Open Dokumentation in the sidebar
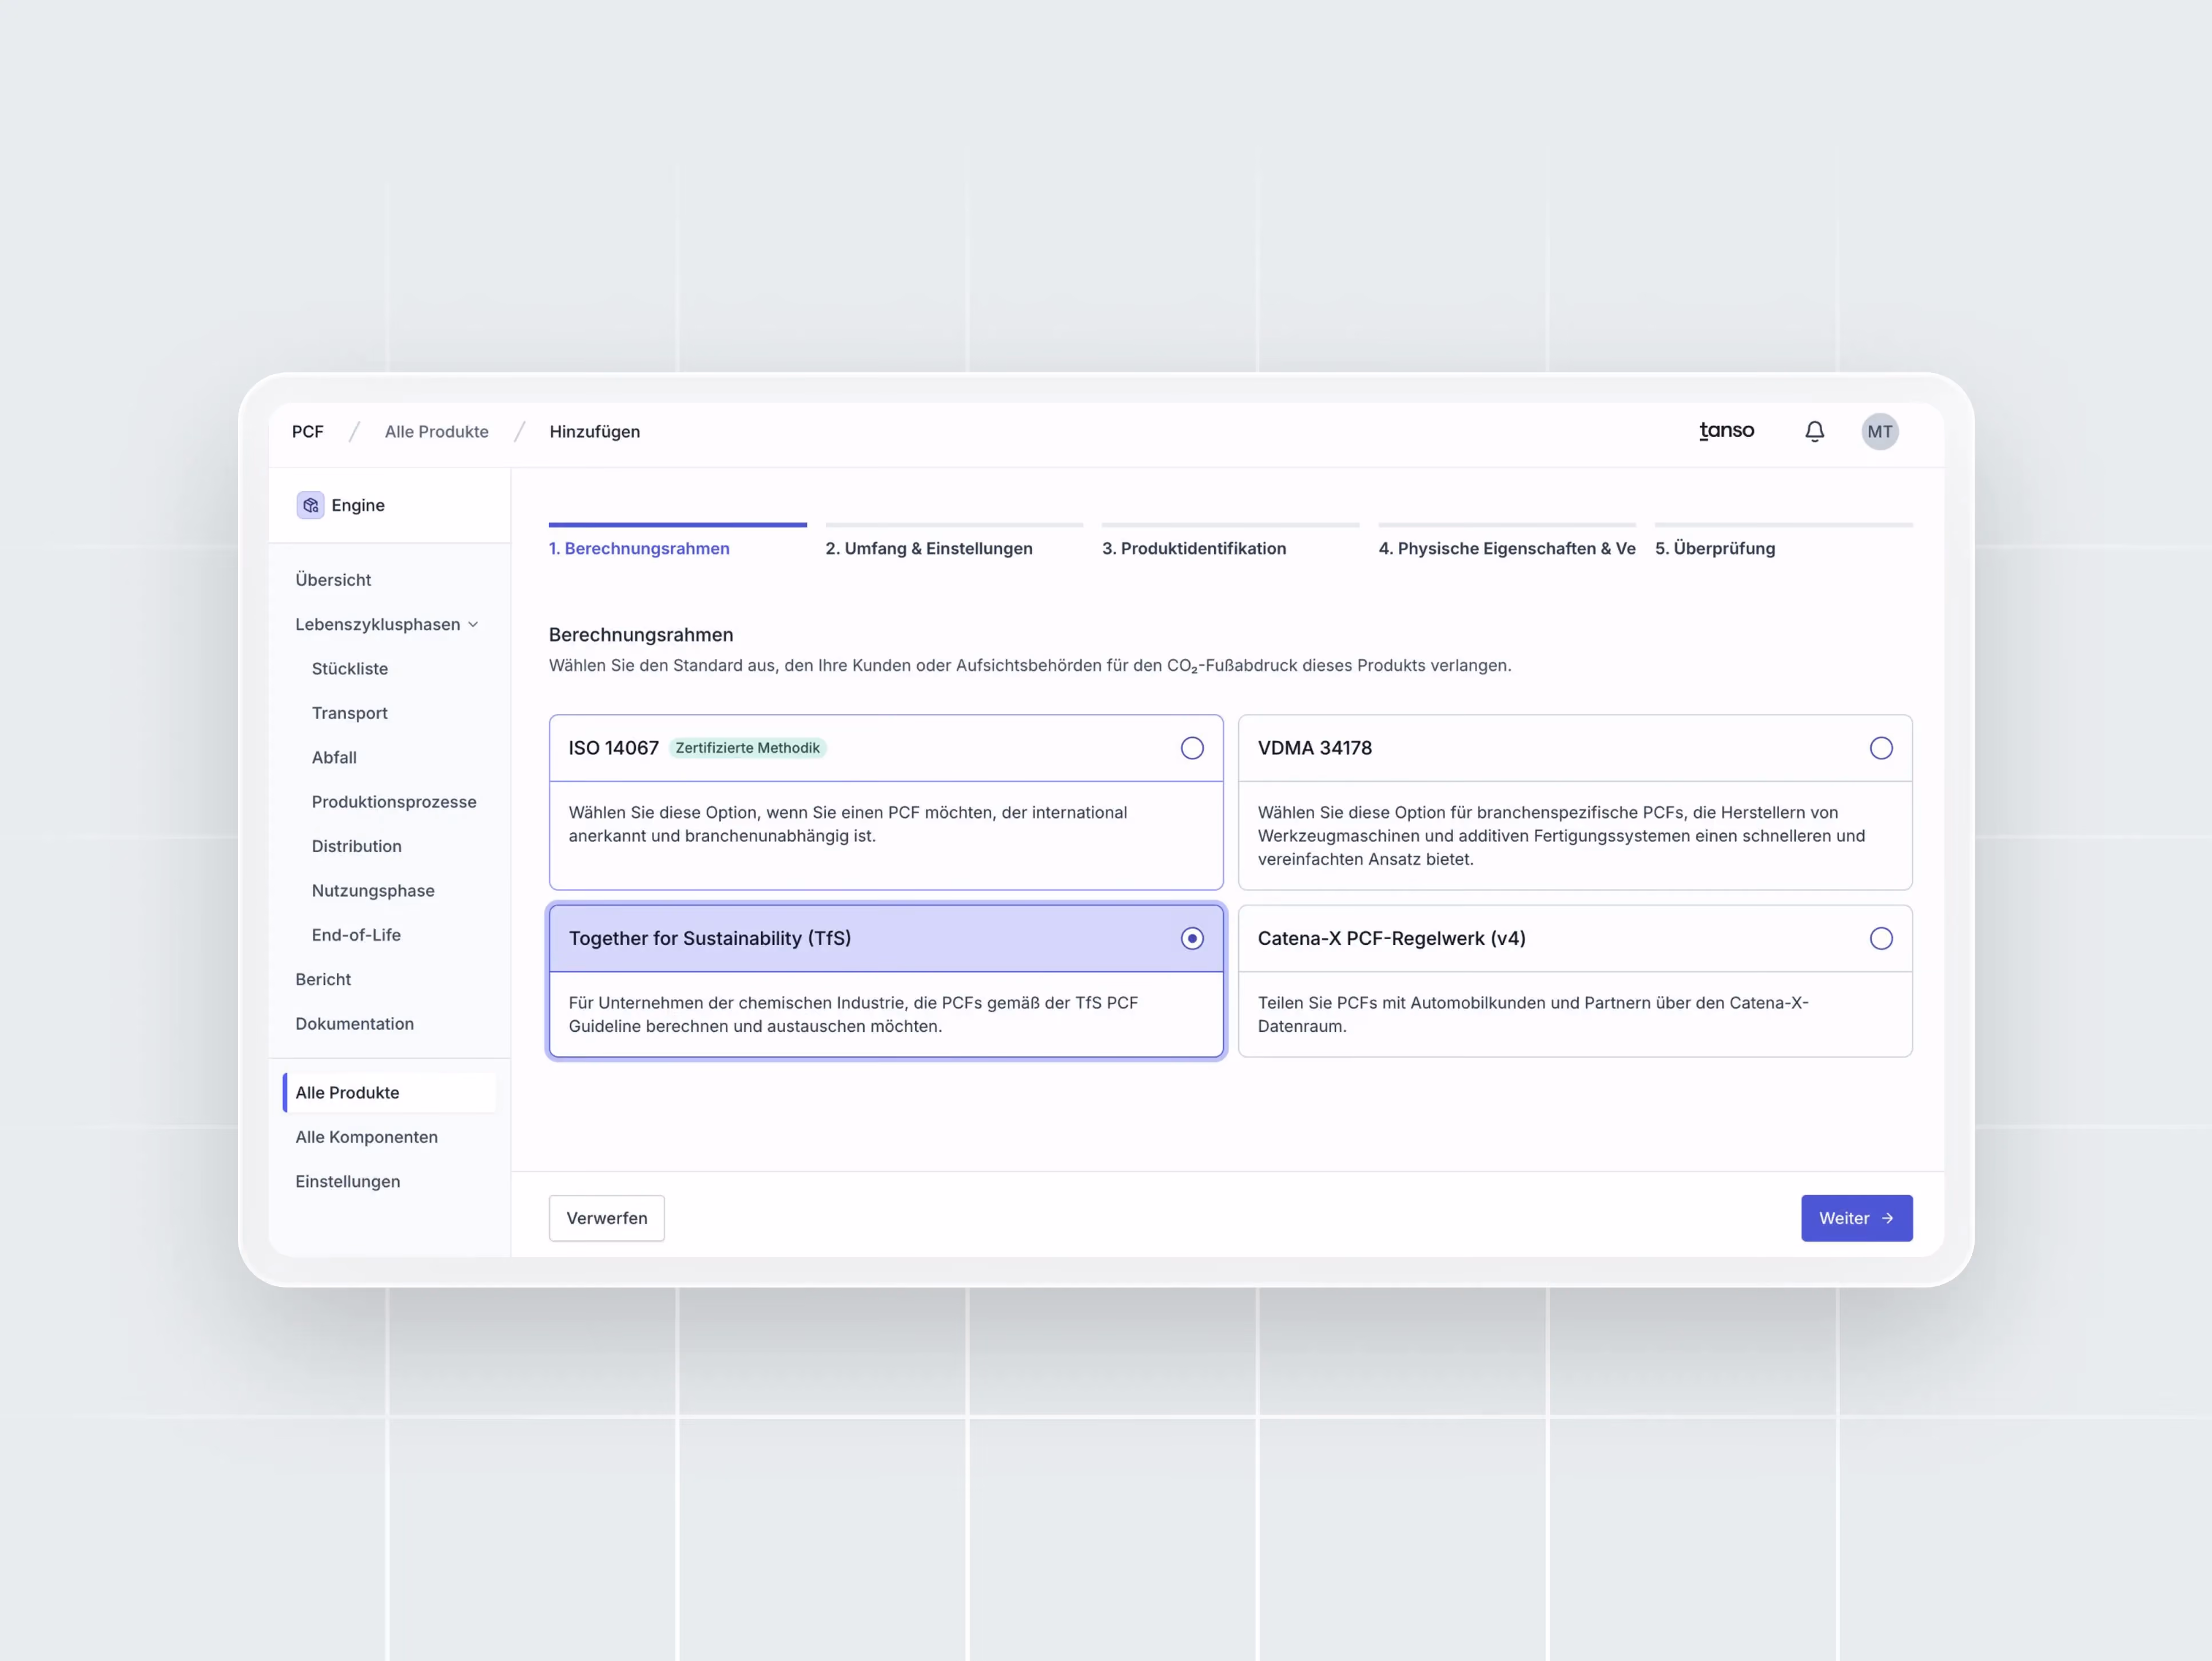2212x1661 pixels. (355, 1024)
